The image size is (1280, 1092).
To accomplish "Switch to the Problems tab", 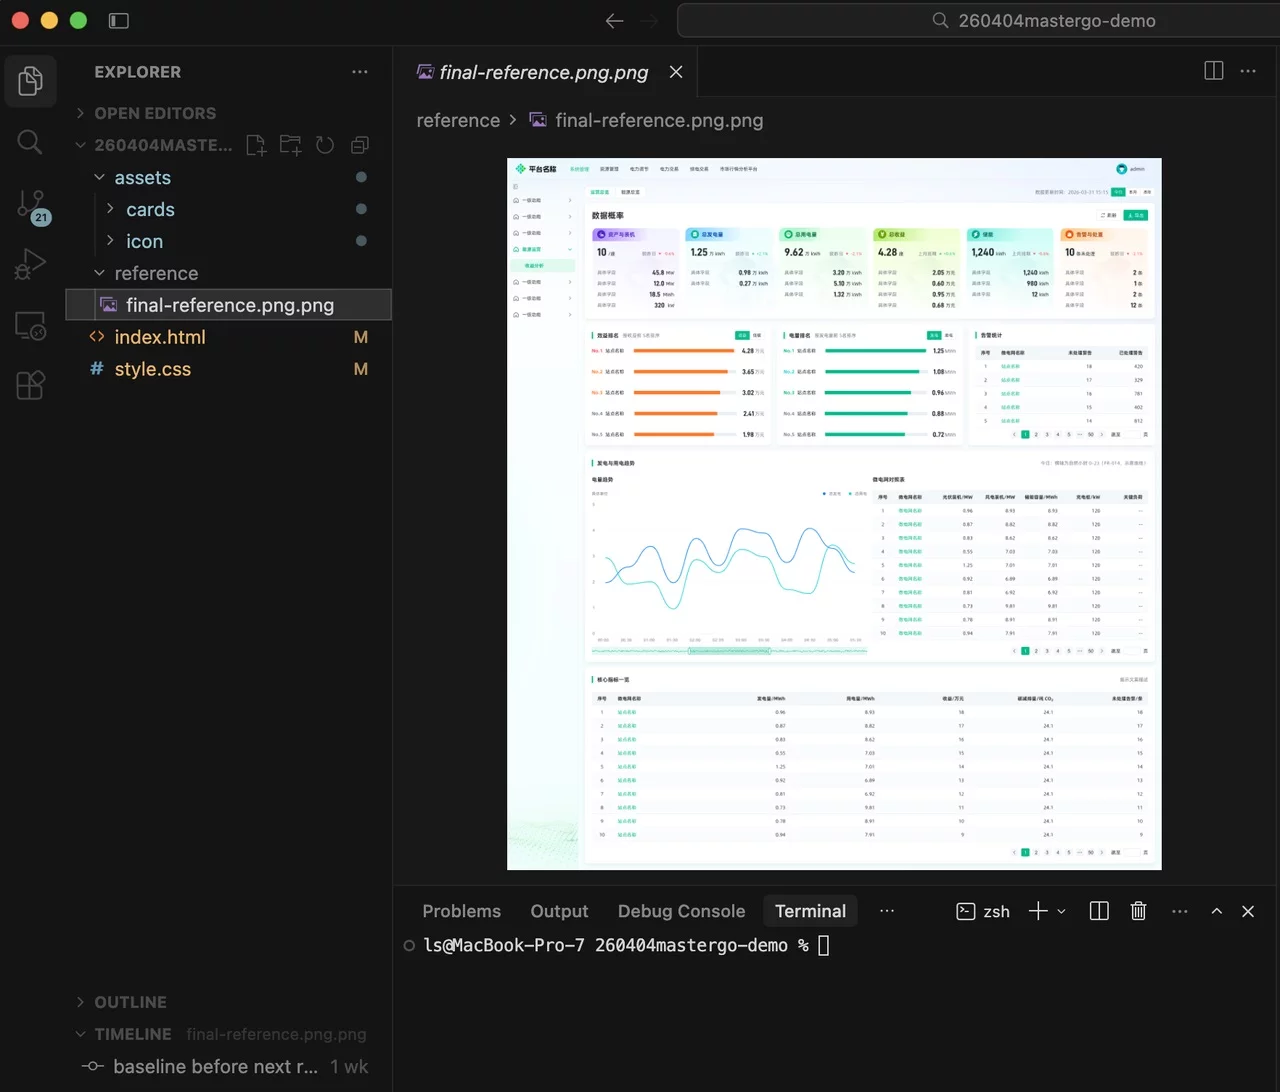I will (461, 911).
